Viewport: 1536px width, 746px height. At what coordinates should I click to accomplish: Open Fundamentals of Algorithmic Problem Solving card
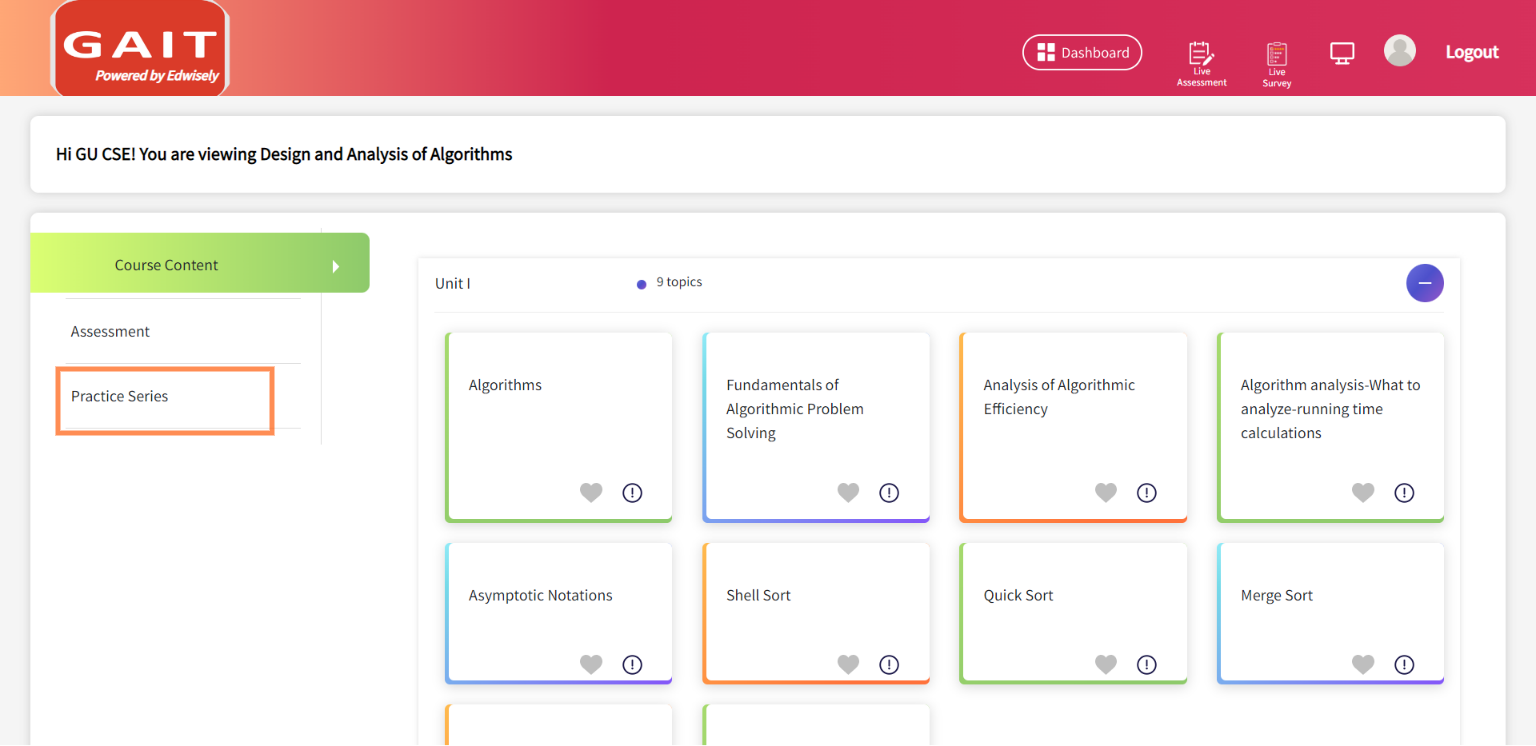coord(816,427)
